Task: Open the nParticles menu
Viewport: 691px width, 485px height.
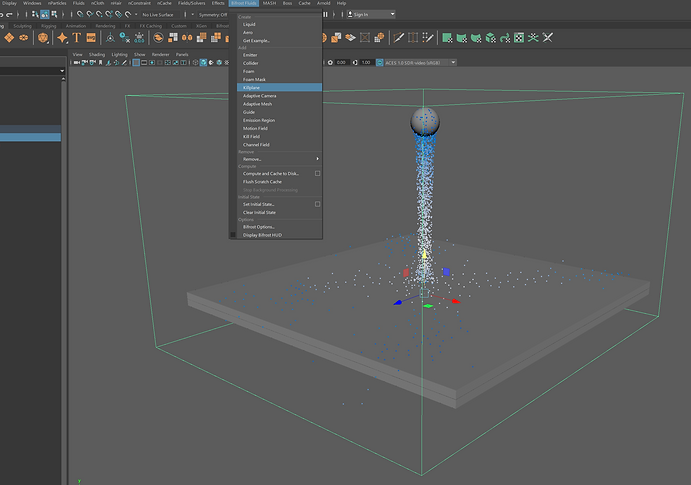Action: click(57, 3)
